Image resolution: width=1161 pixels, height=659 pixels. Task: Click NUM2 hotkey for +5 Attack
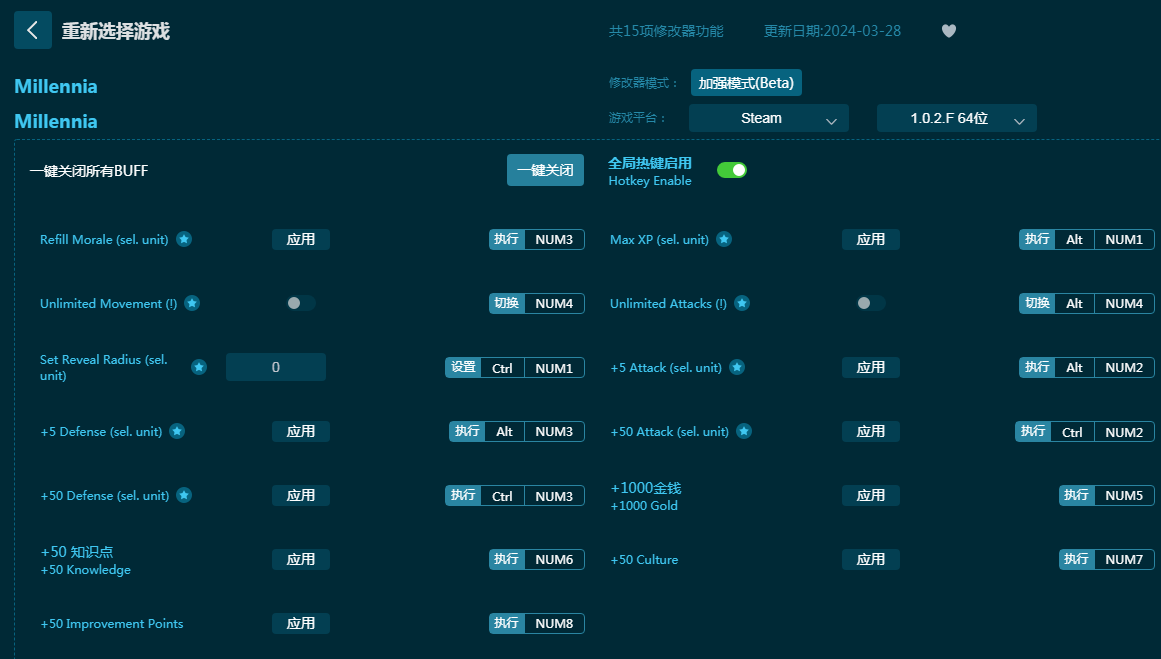point(1124,367)
